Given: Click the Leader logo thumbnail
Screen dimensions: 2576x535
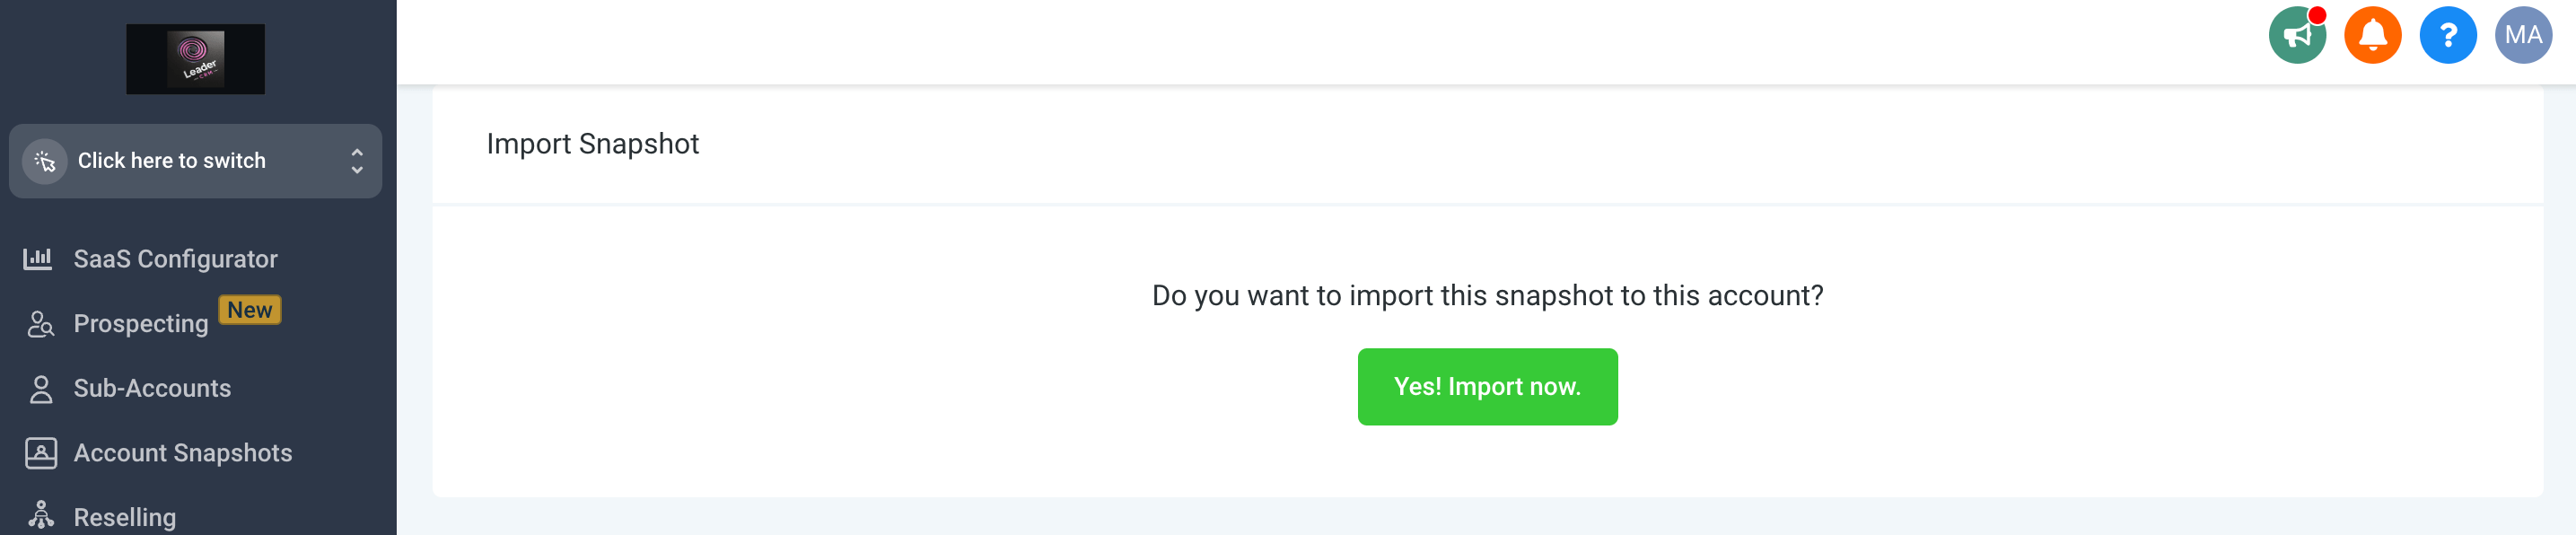Looking at the screenshot, I should (x=195, y=59).
